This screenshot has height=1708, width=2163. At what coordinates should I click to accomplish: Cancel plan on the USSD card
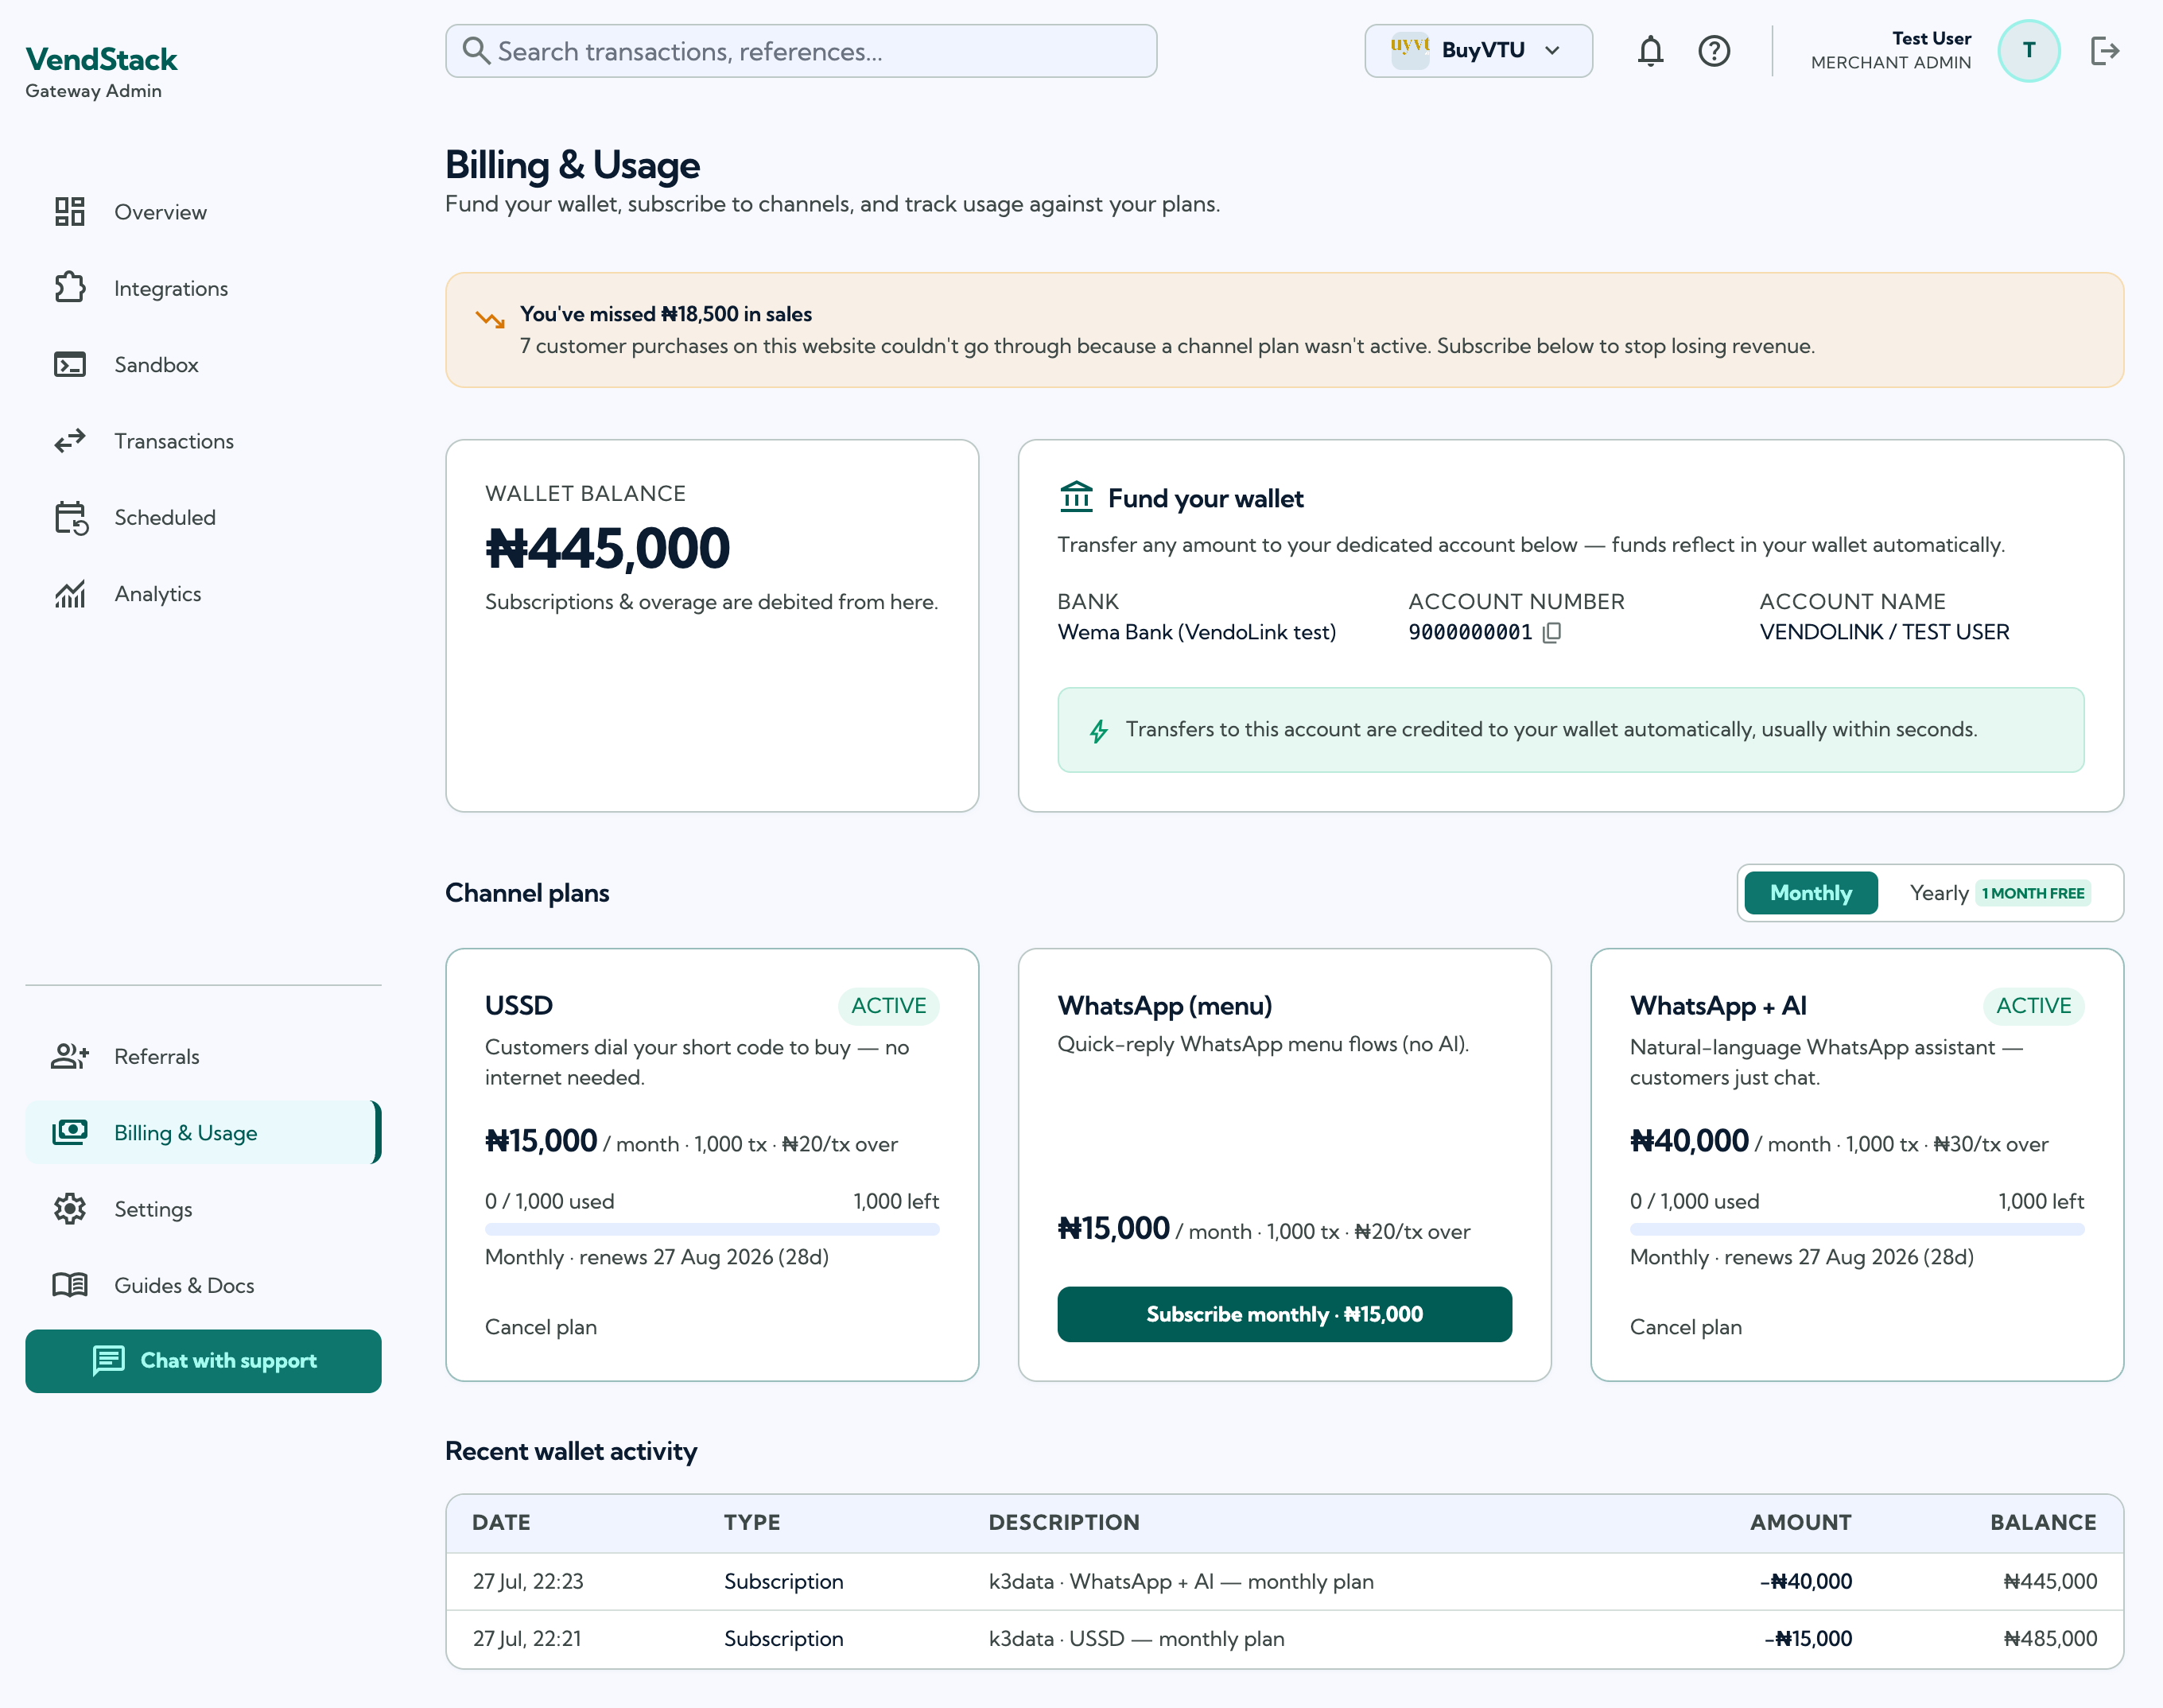pos(541,1327)
